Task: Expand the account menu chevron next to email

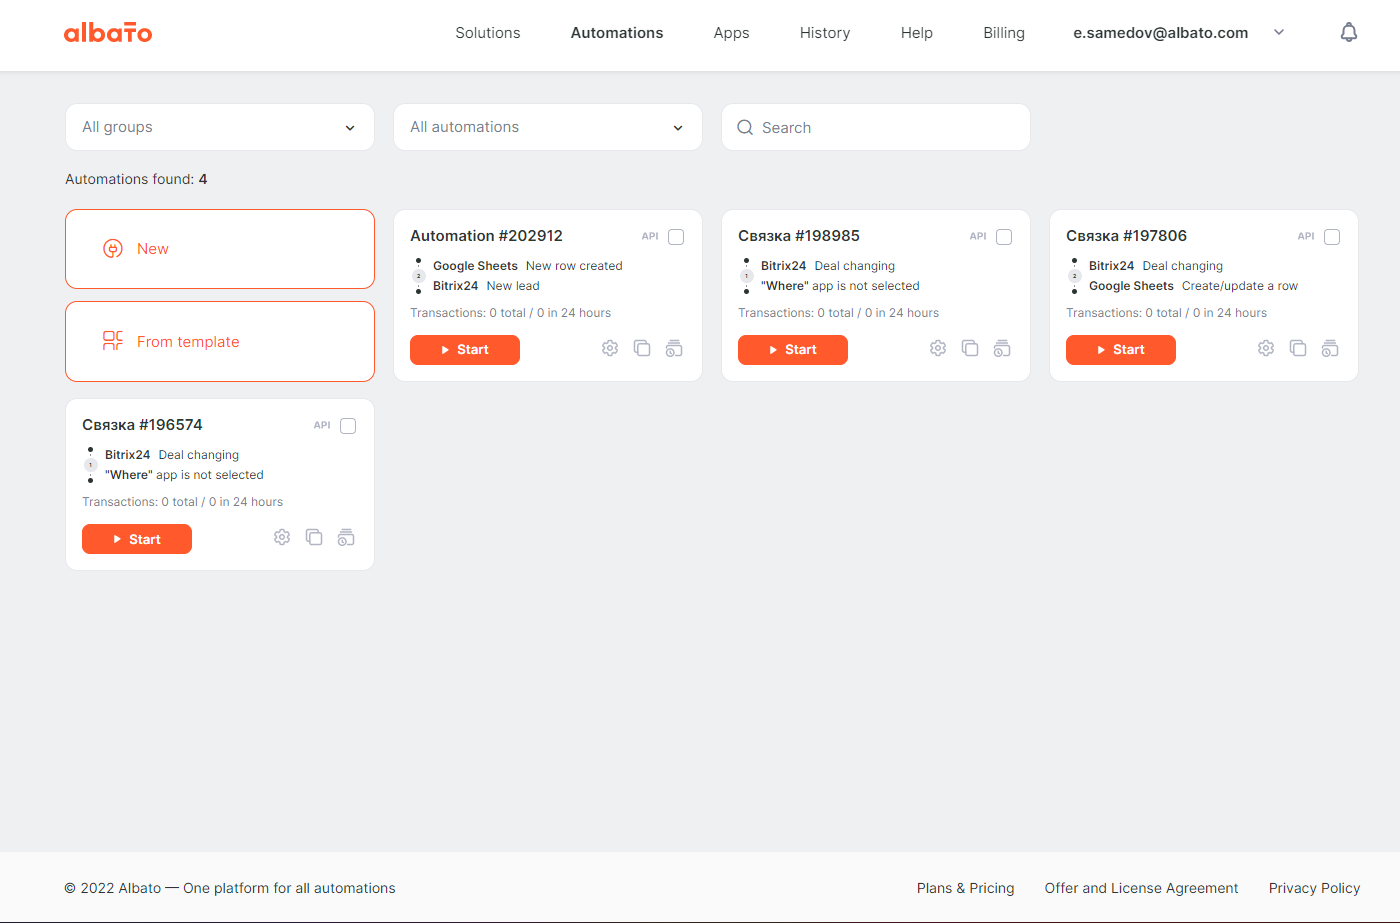Action: [x=1279, y=33]
